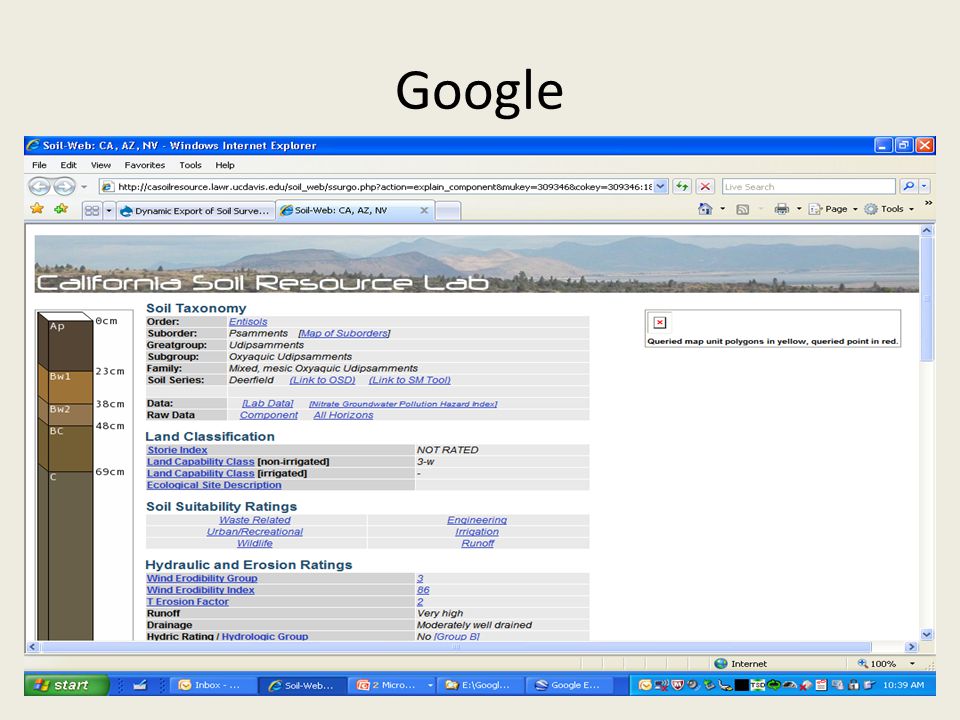Screen dimensions: 960x720
Task: Open the Page menu in the command bar
Action: [x=833, y=209]
